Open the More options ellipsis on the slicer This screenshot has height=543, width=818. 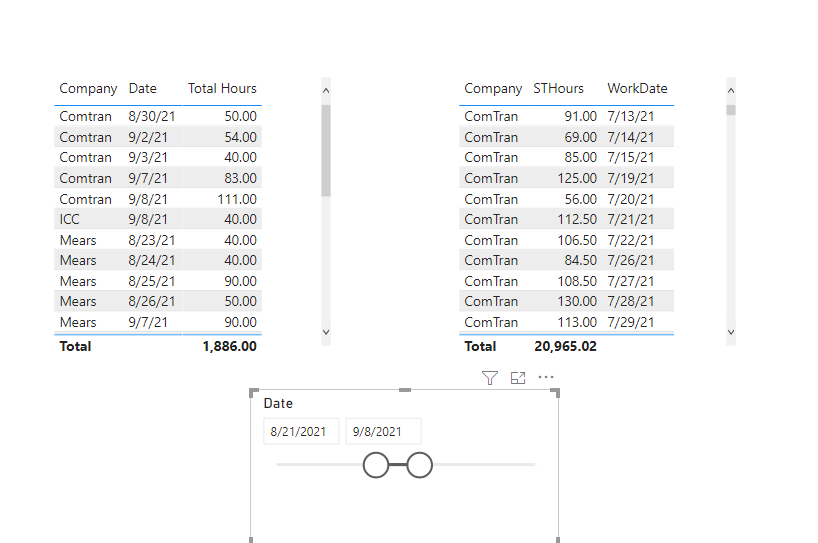(546, 377)
